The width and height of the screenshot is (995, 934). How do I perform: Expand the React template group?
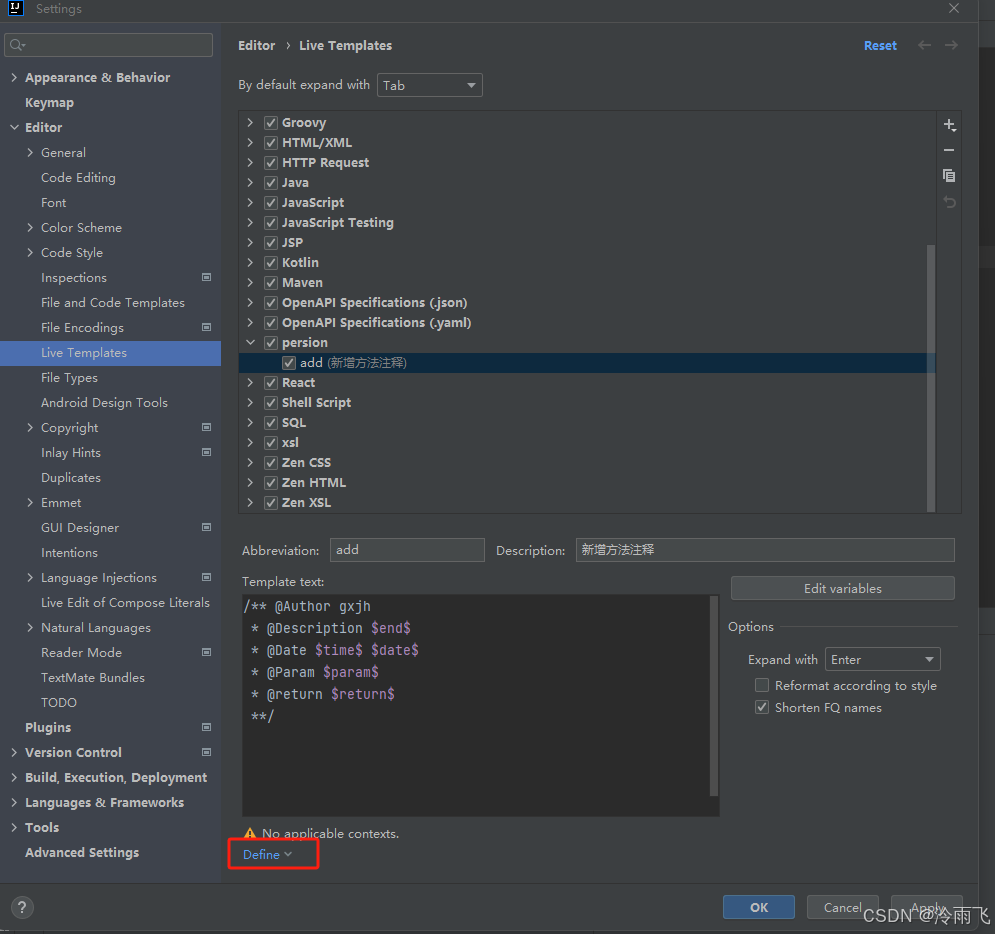click(x=250, y=383)
